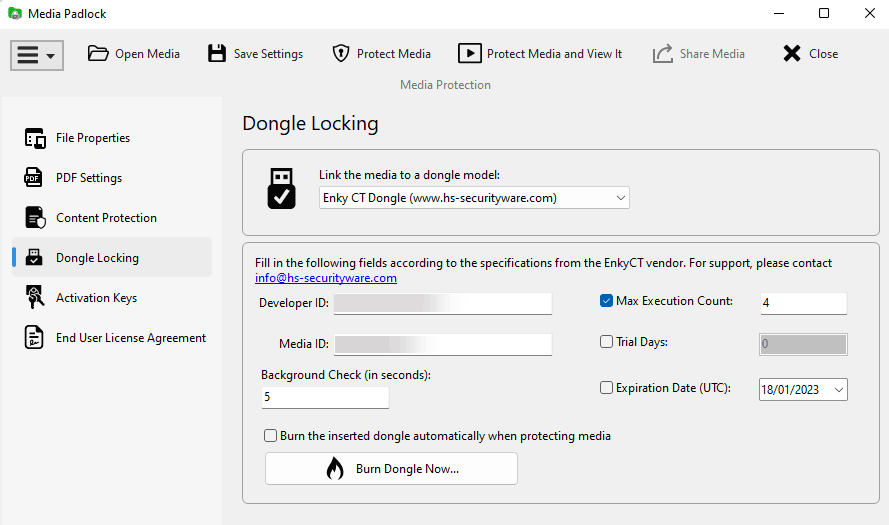Viewport: 889px width, 525px height.
Task: Enable the Trial Days checkbox
Action: [606, 341]
